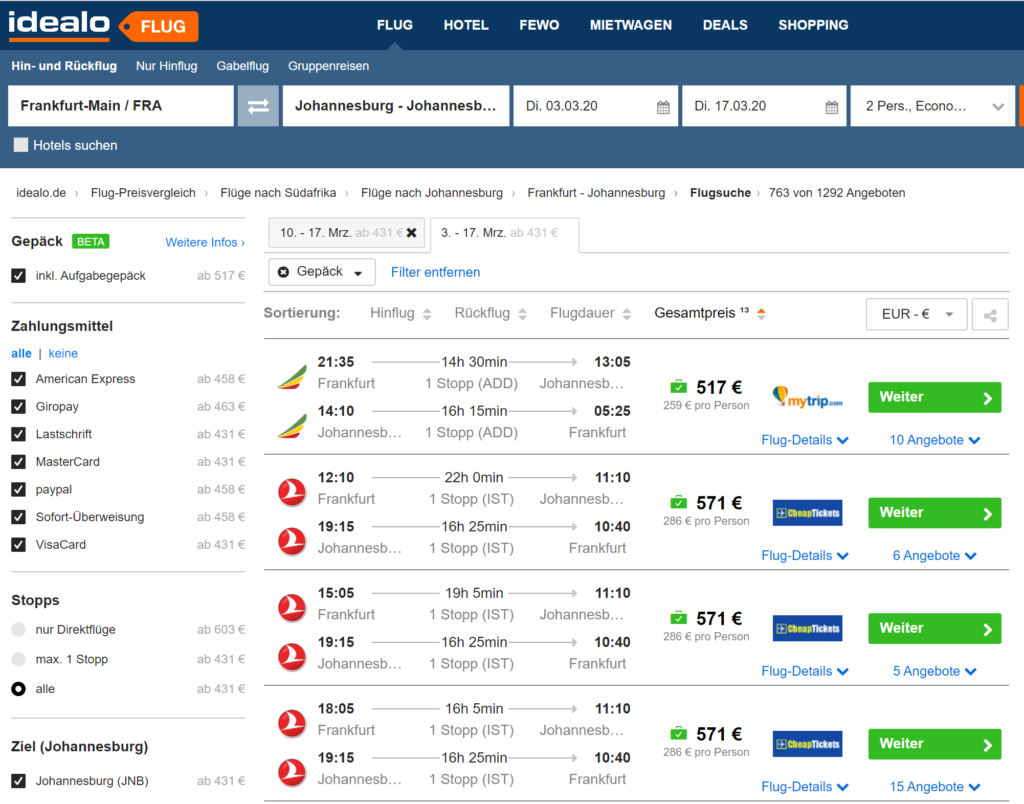
Task: Click the mytrip.com provider logo
Action: tap(807, 397)
